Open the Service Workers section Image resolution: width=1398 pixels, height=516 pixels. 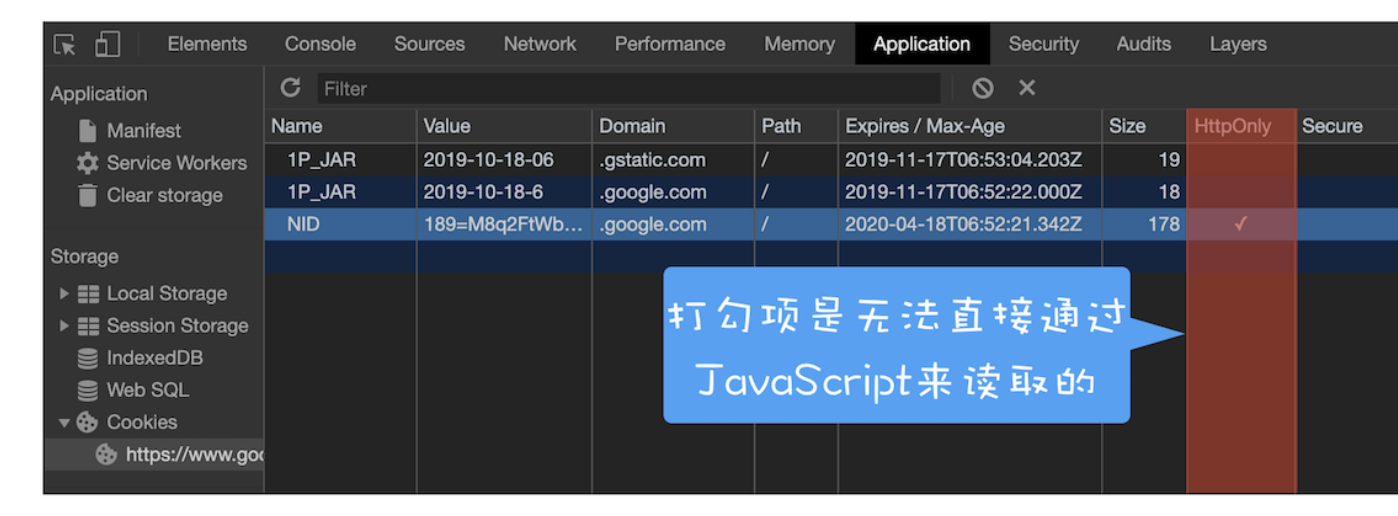coord(162,163)
